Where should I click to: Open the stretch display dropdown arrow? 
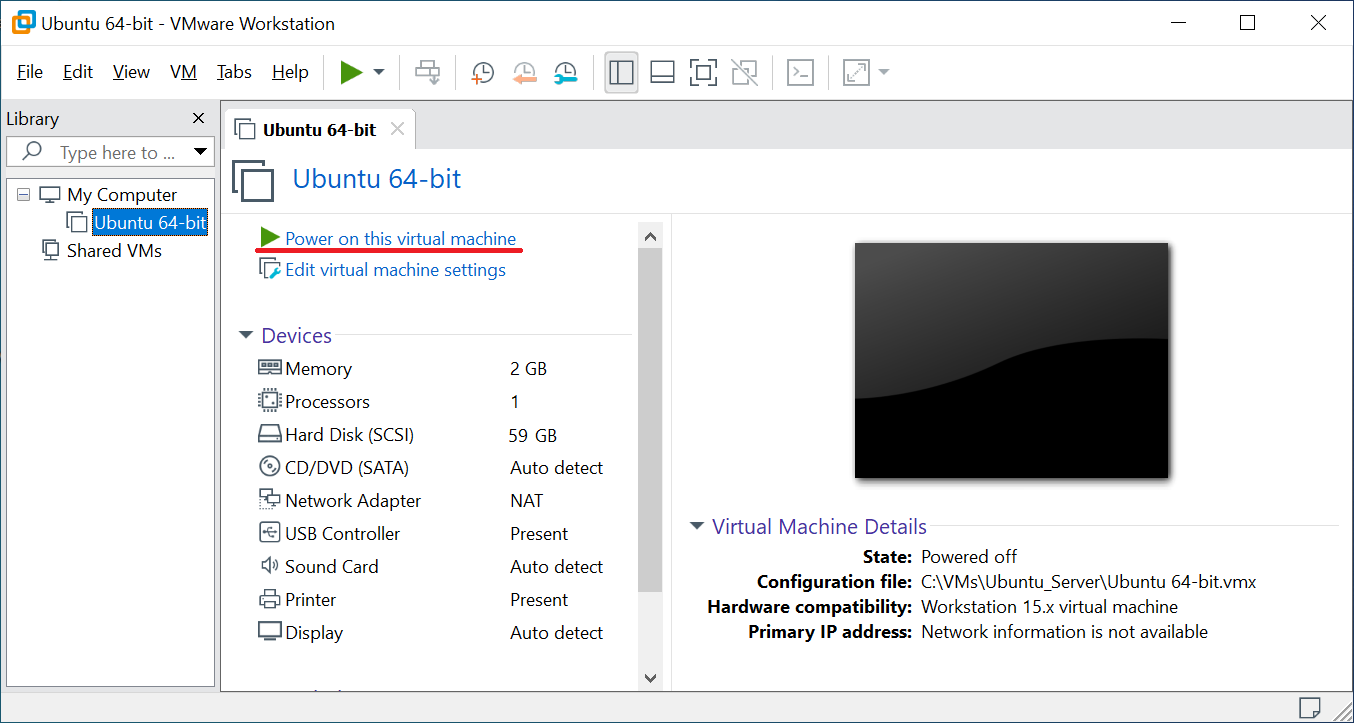(883, 72)
